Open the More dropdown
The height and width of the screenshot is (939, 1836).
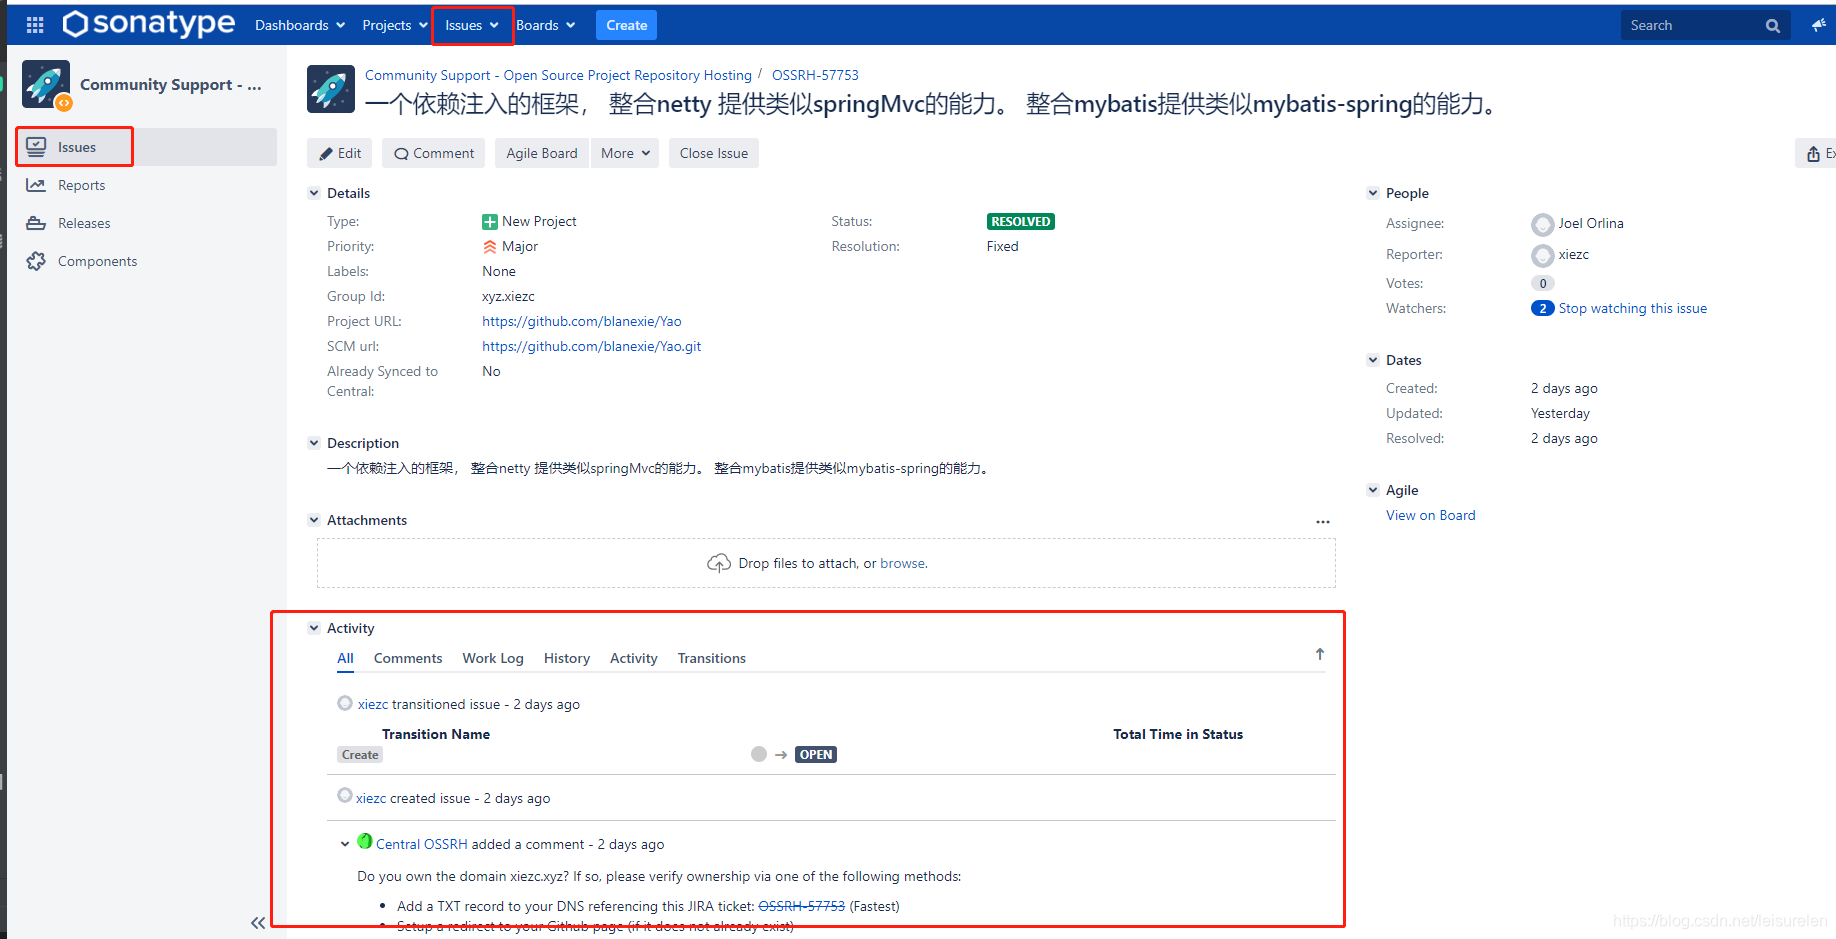pyautogui.click(x=625, y=153)
